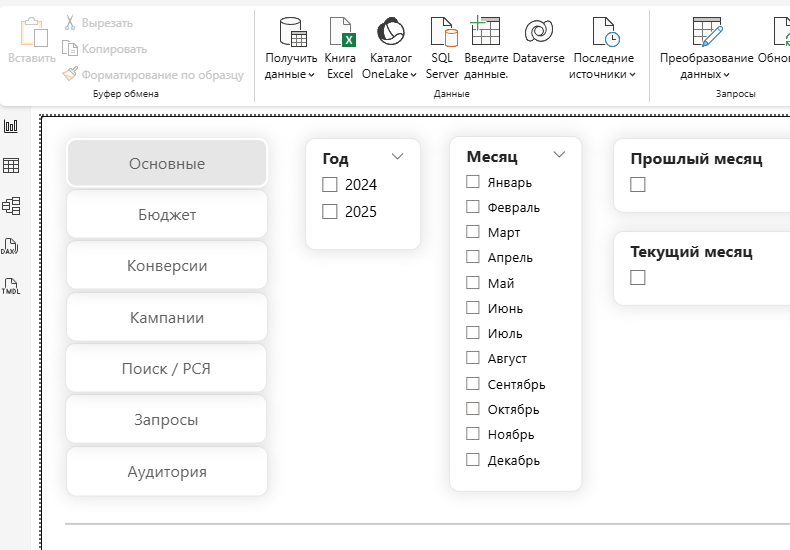Collapse the Месяц slicer chevron
This screenshot has height=550, width=790.
[x=559, y=155]
